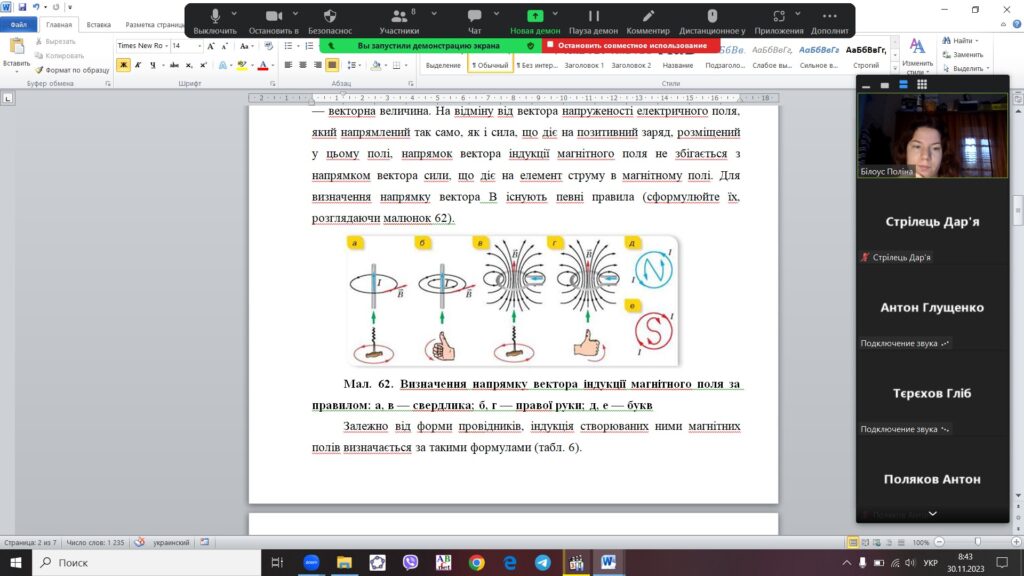Adjust the document zoom slider
Viewport: 1024px width, 576px height.
click(978, 542)
